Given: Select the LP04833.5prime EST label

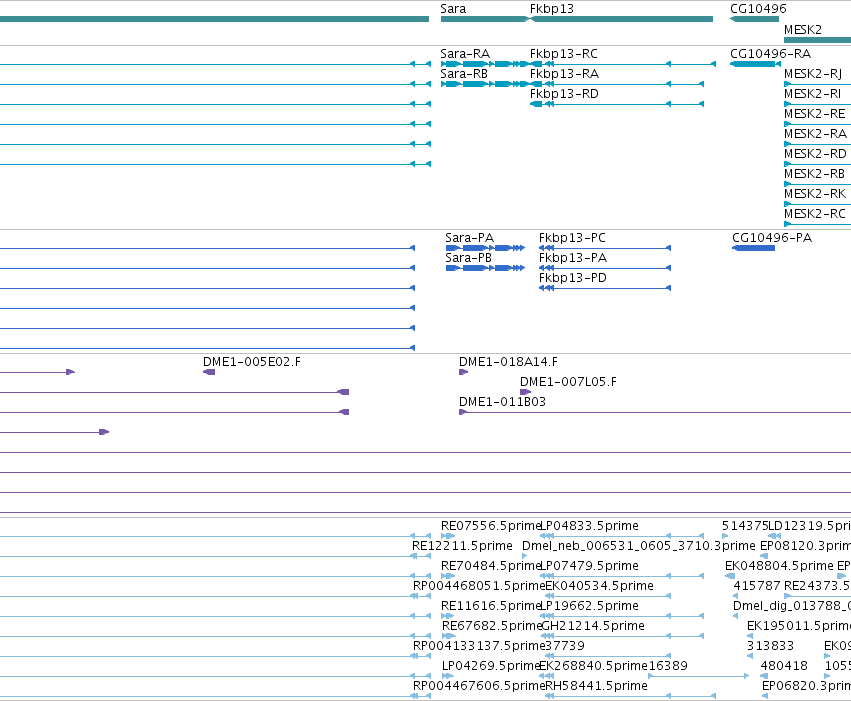Looking at the screenshot, I should click(590, 526).
